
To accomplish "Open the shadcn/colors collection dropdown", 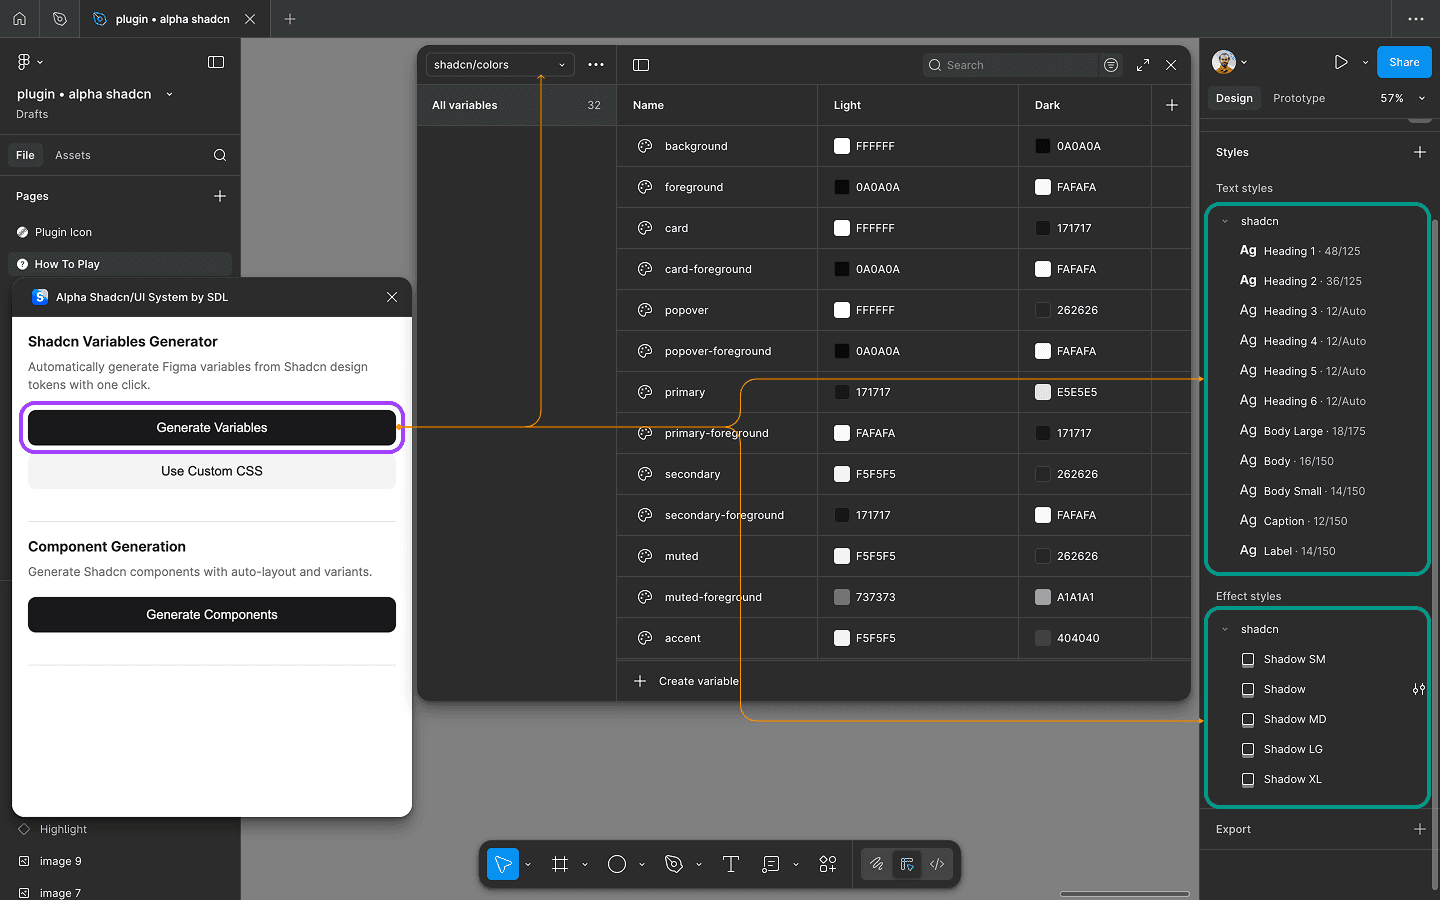I will click(x=499, y=64).
